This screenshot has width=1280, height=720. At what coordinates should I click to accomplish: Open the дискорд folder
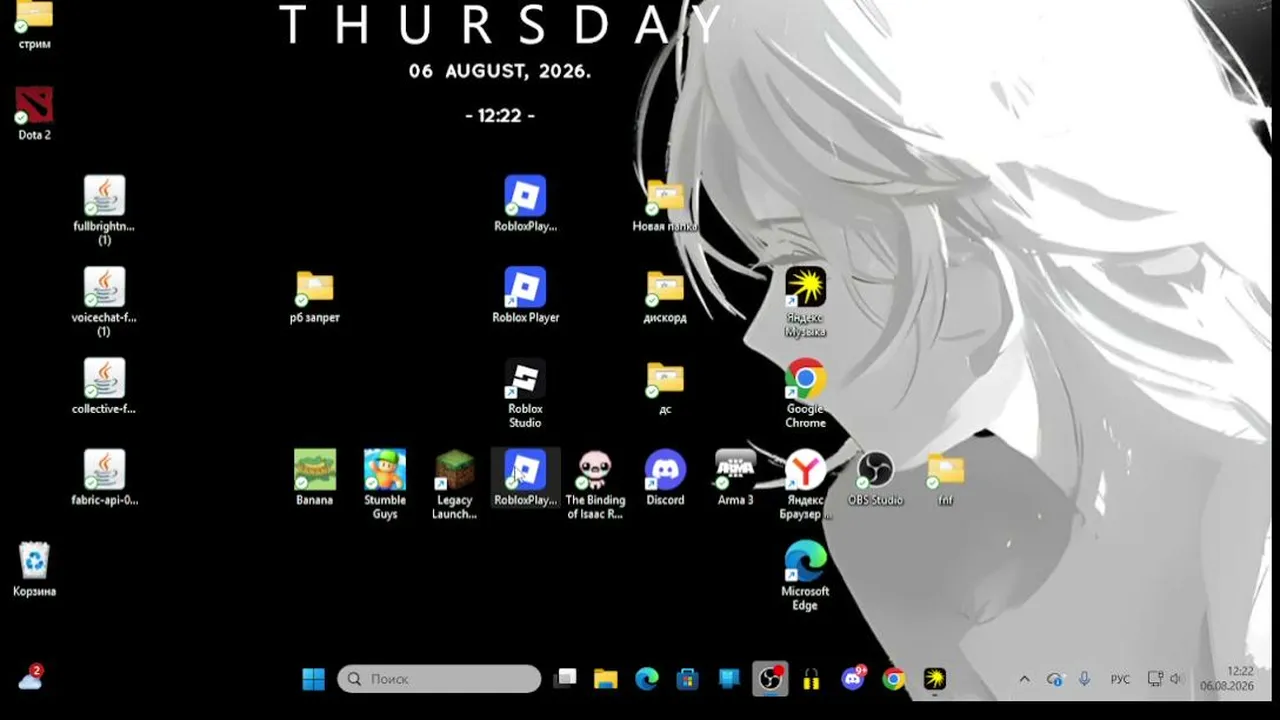click(665, 295)
